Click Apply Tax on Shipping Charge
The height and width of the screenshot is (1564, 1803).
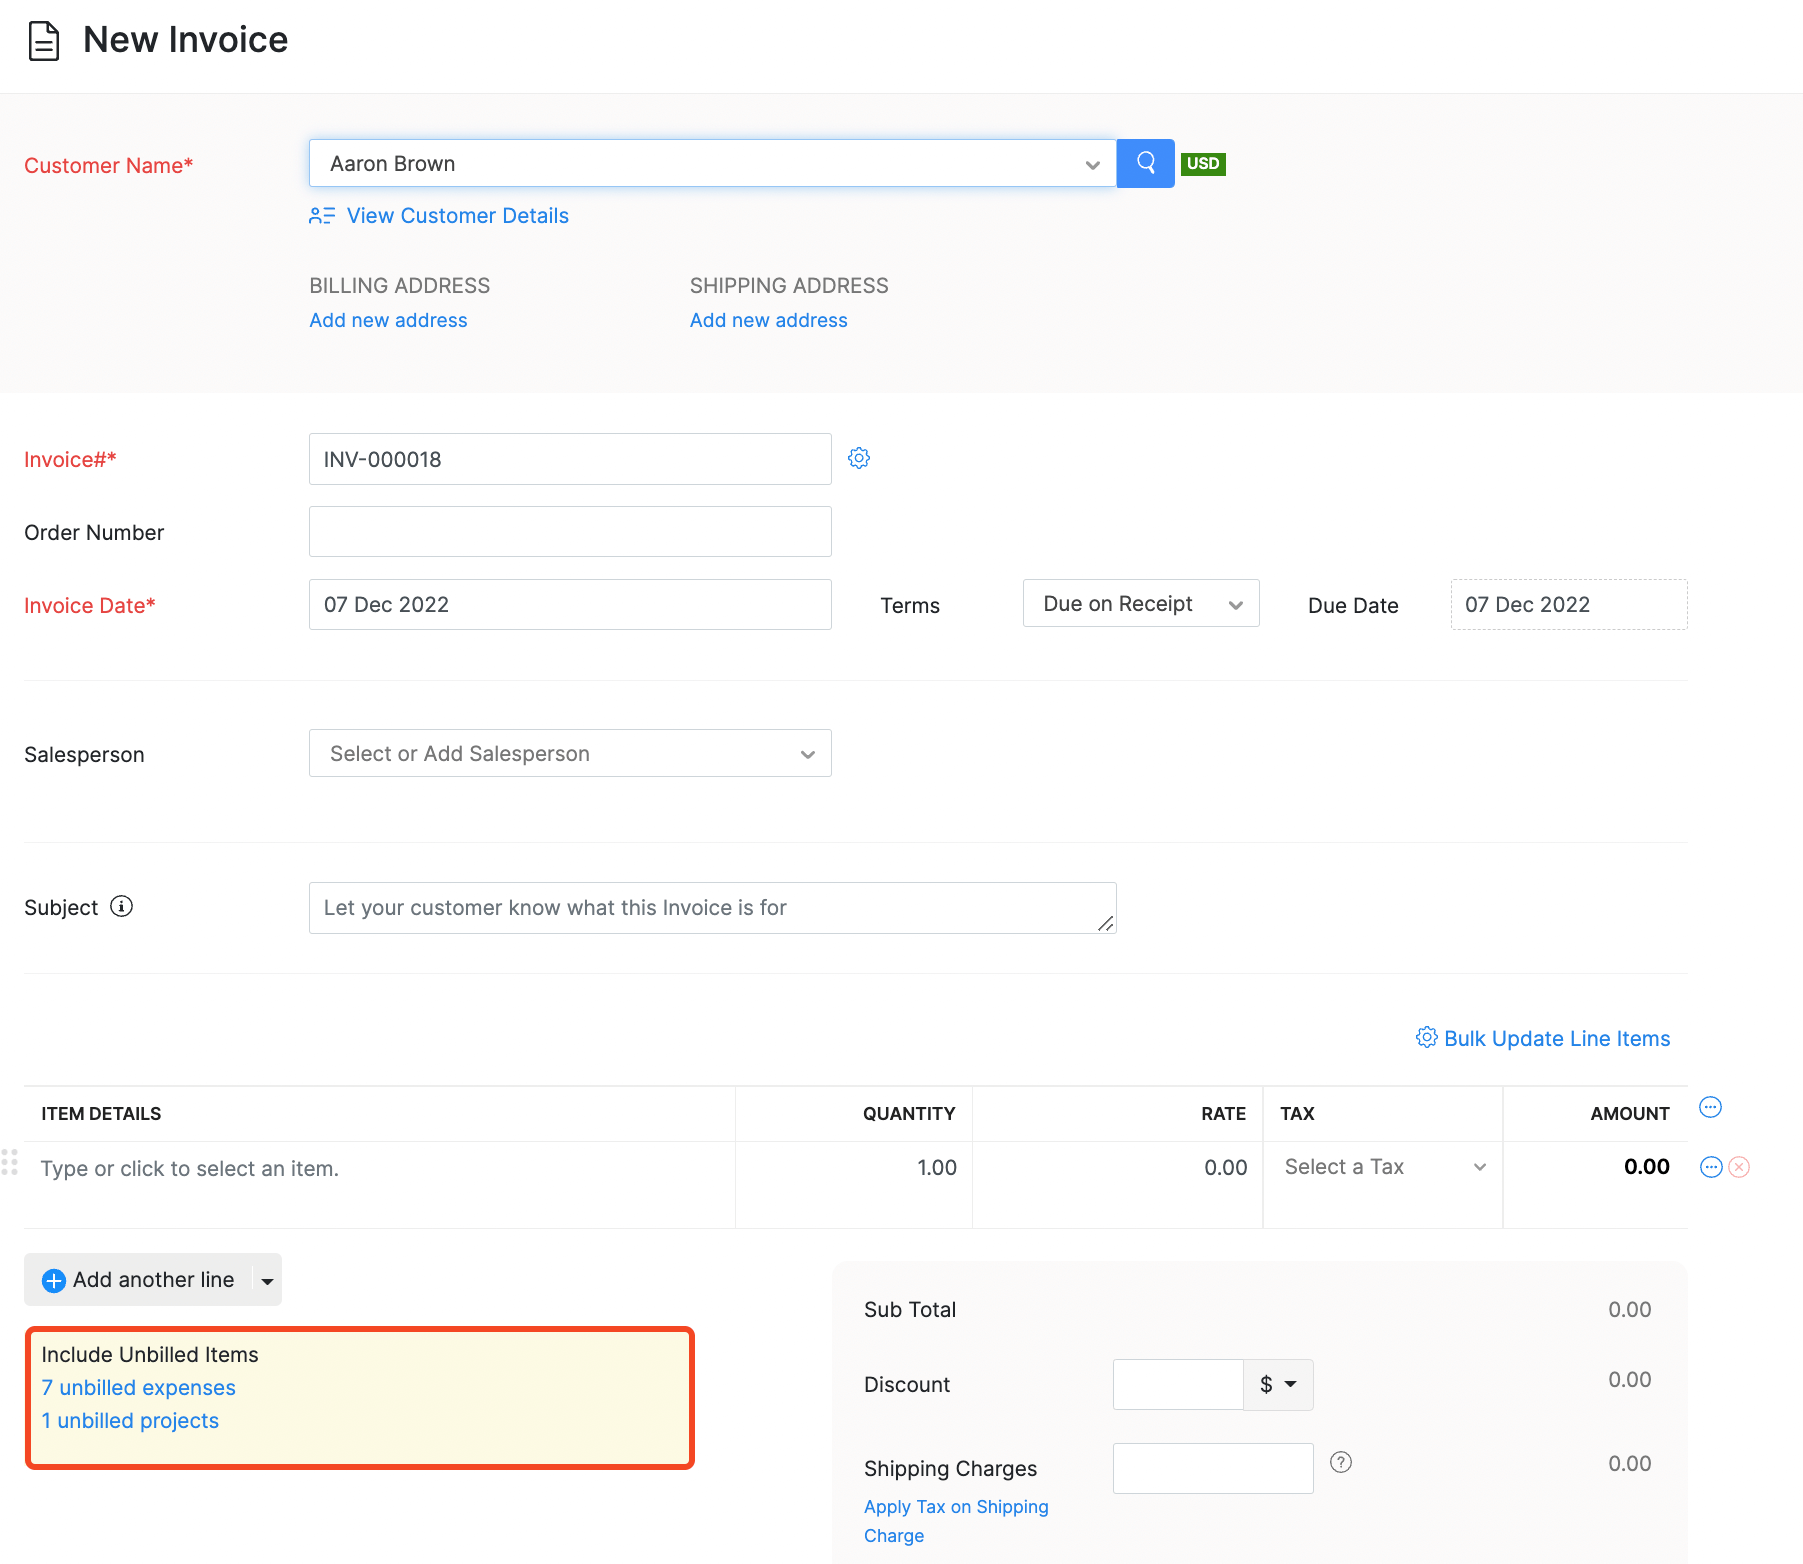[955, 1506]
